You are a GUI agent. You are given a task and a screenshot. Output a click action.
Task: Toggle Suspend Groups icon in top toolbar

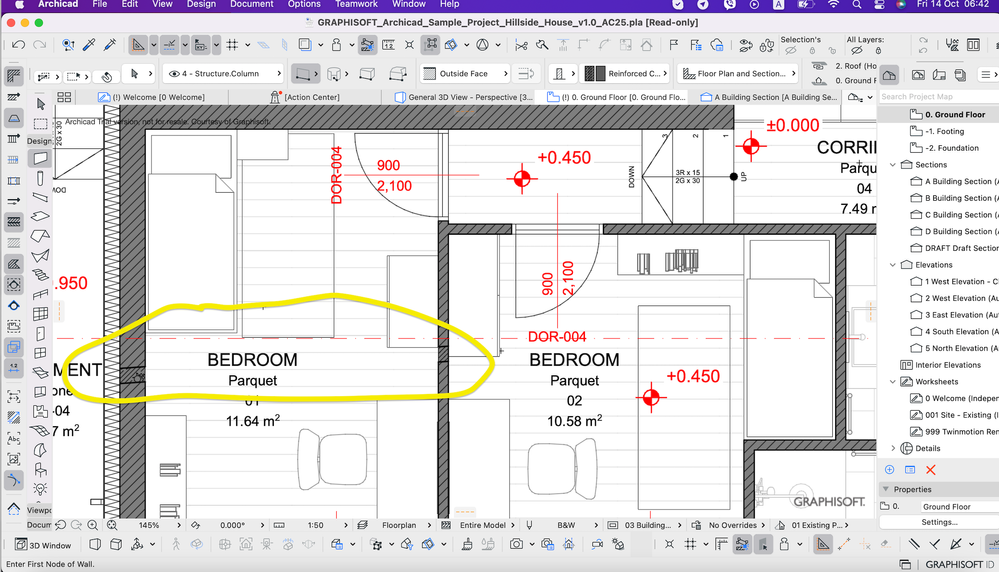431,45
